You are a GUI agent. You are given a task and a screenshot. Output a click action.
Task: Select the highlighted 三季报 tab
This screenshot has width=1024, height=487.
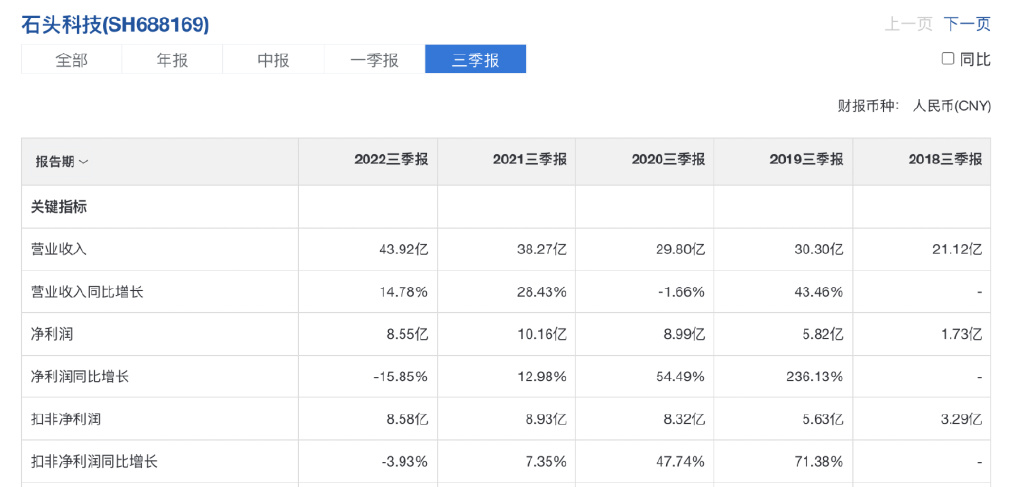475,59
